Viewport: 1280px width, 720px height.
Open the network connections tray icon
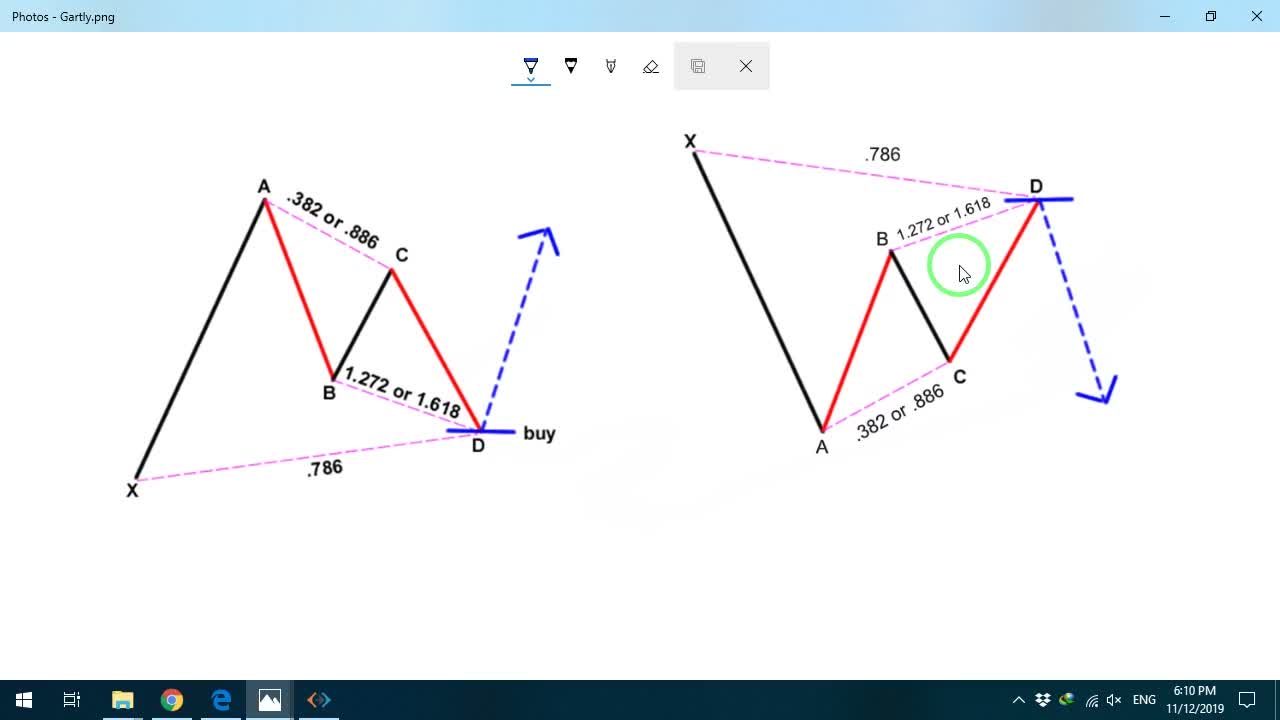tap(1091, 700)
